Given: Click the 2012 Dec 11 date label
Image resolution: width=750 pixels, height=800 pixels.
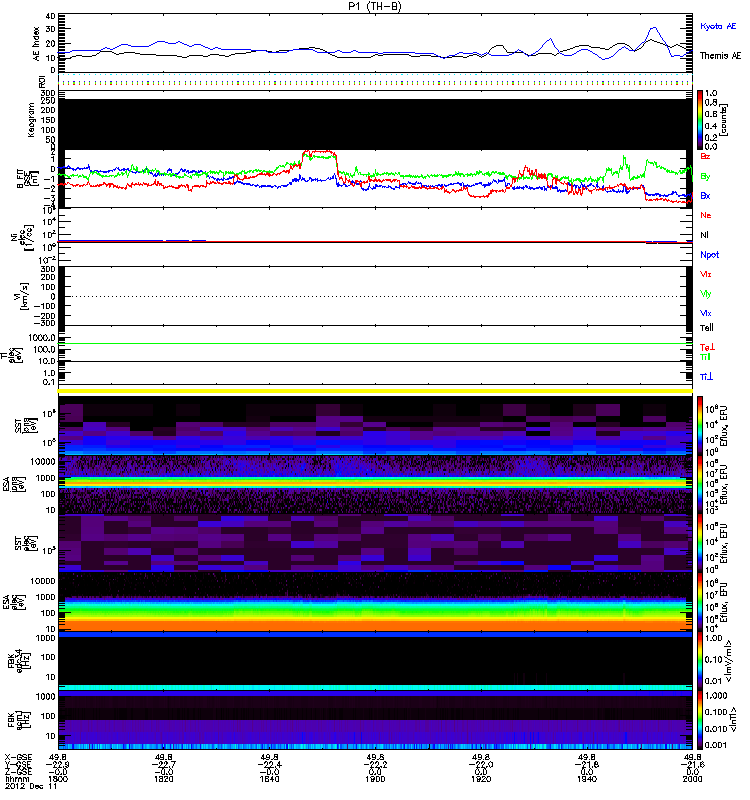Looking at the screenshot, I should coord(24,788).
